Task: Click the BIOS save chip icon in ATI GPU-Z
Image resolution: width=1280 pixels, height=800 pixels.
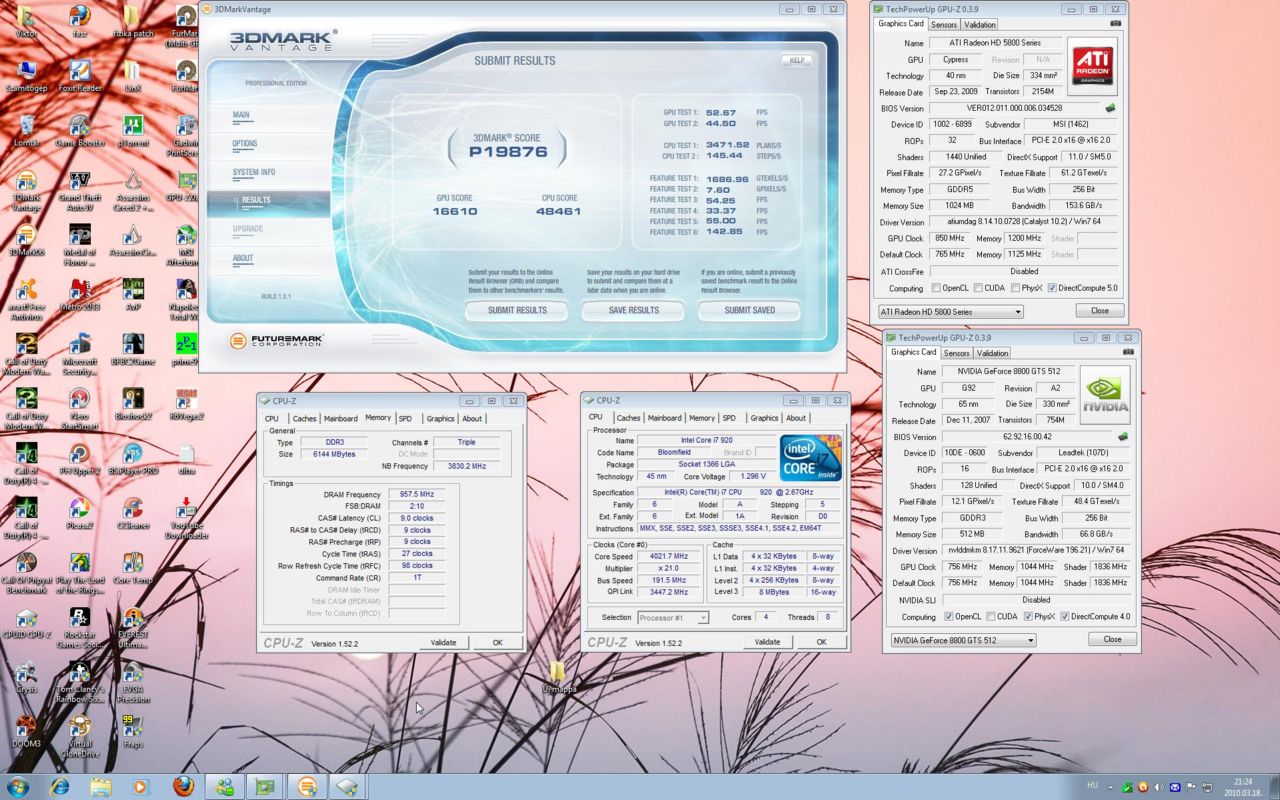Action: (1110, 108)
